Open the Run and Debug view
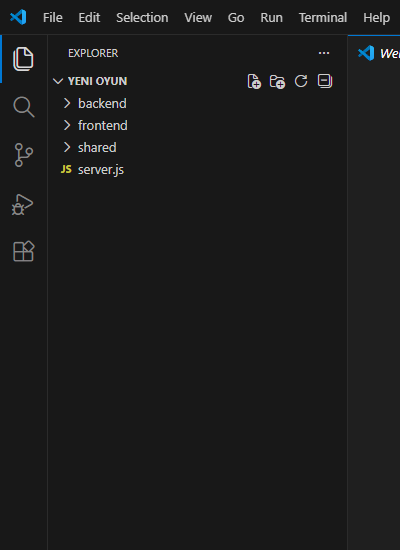Viewport: 400px width, 550px height. pyautogui.click(x=22, y=204)
